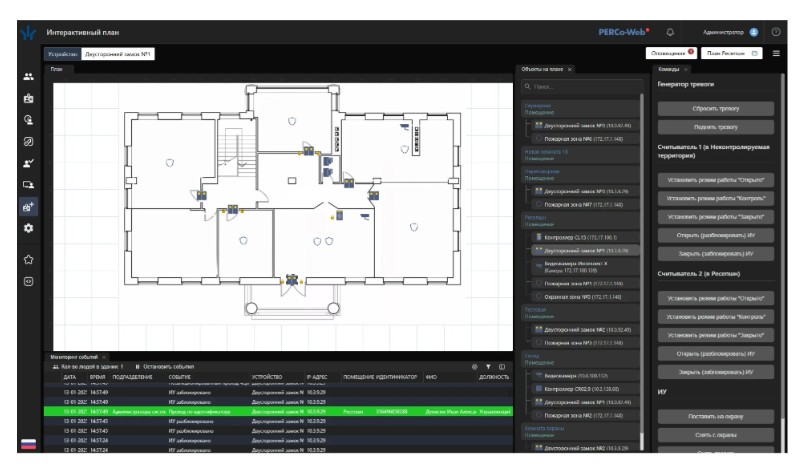Select the Мониторинг событий tab

75,356
